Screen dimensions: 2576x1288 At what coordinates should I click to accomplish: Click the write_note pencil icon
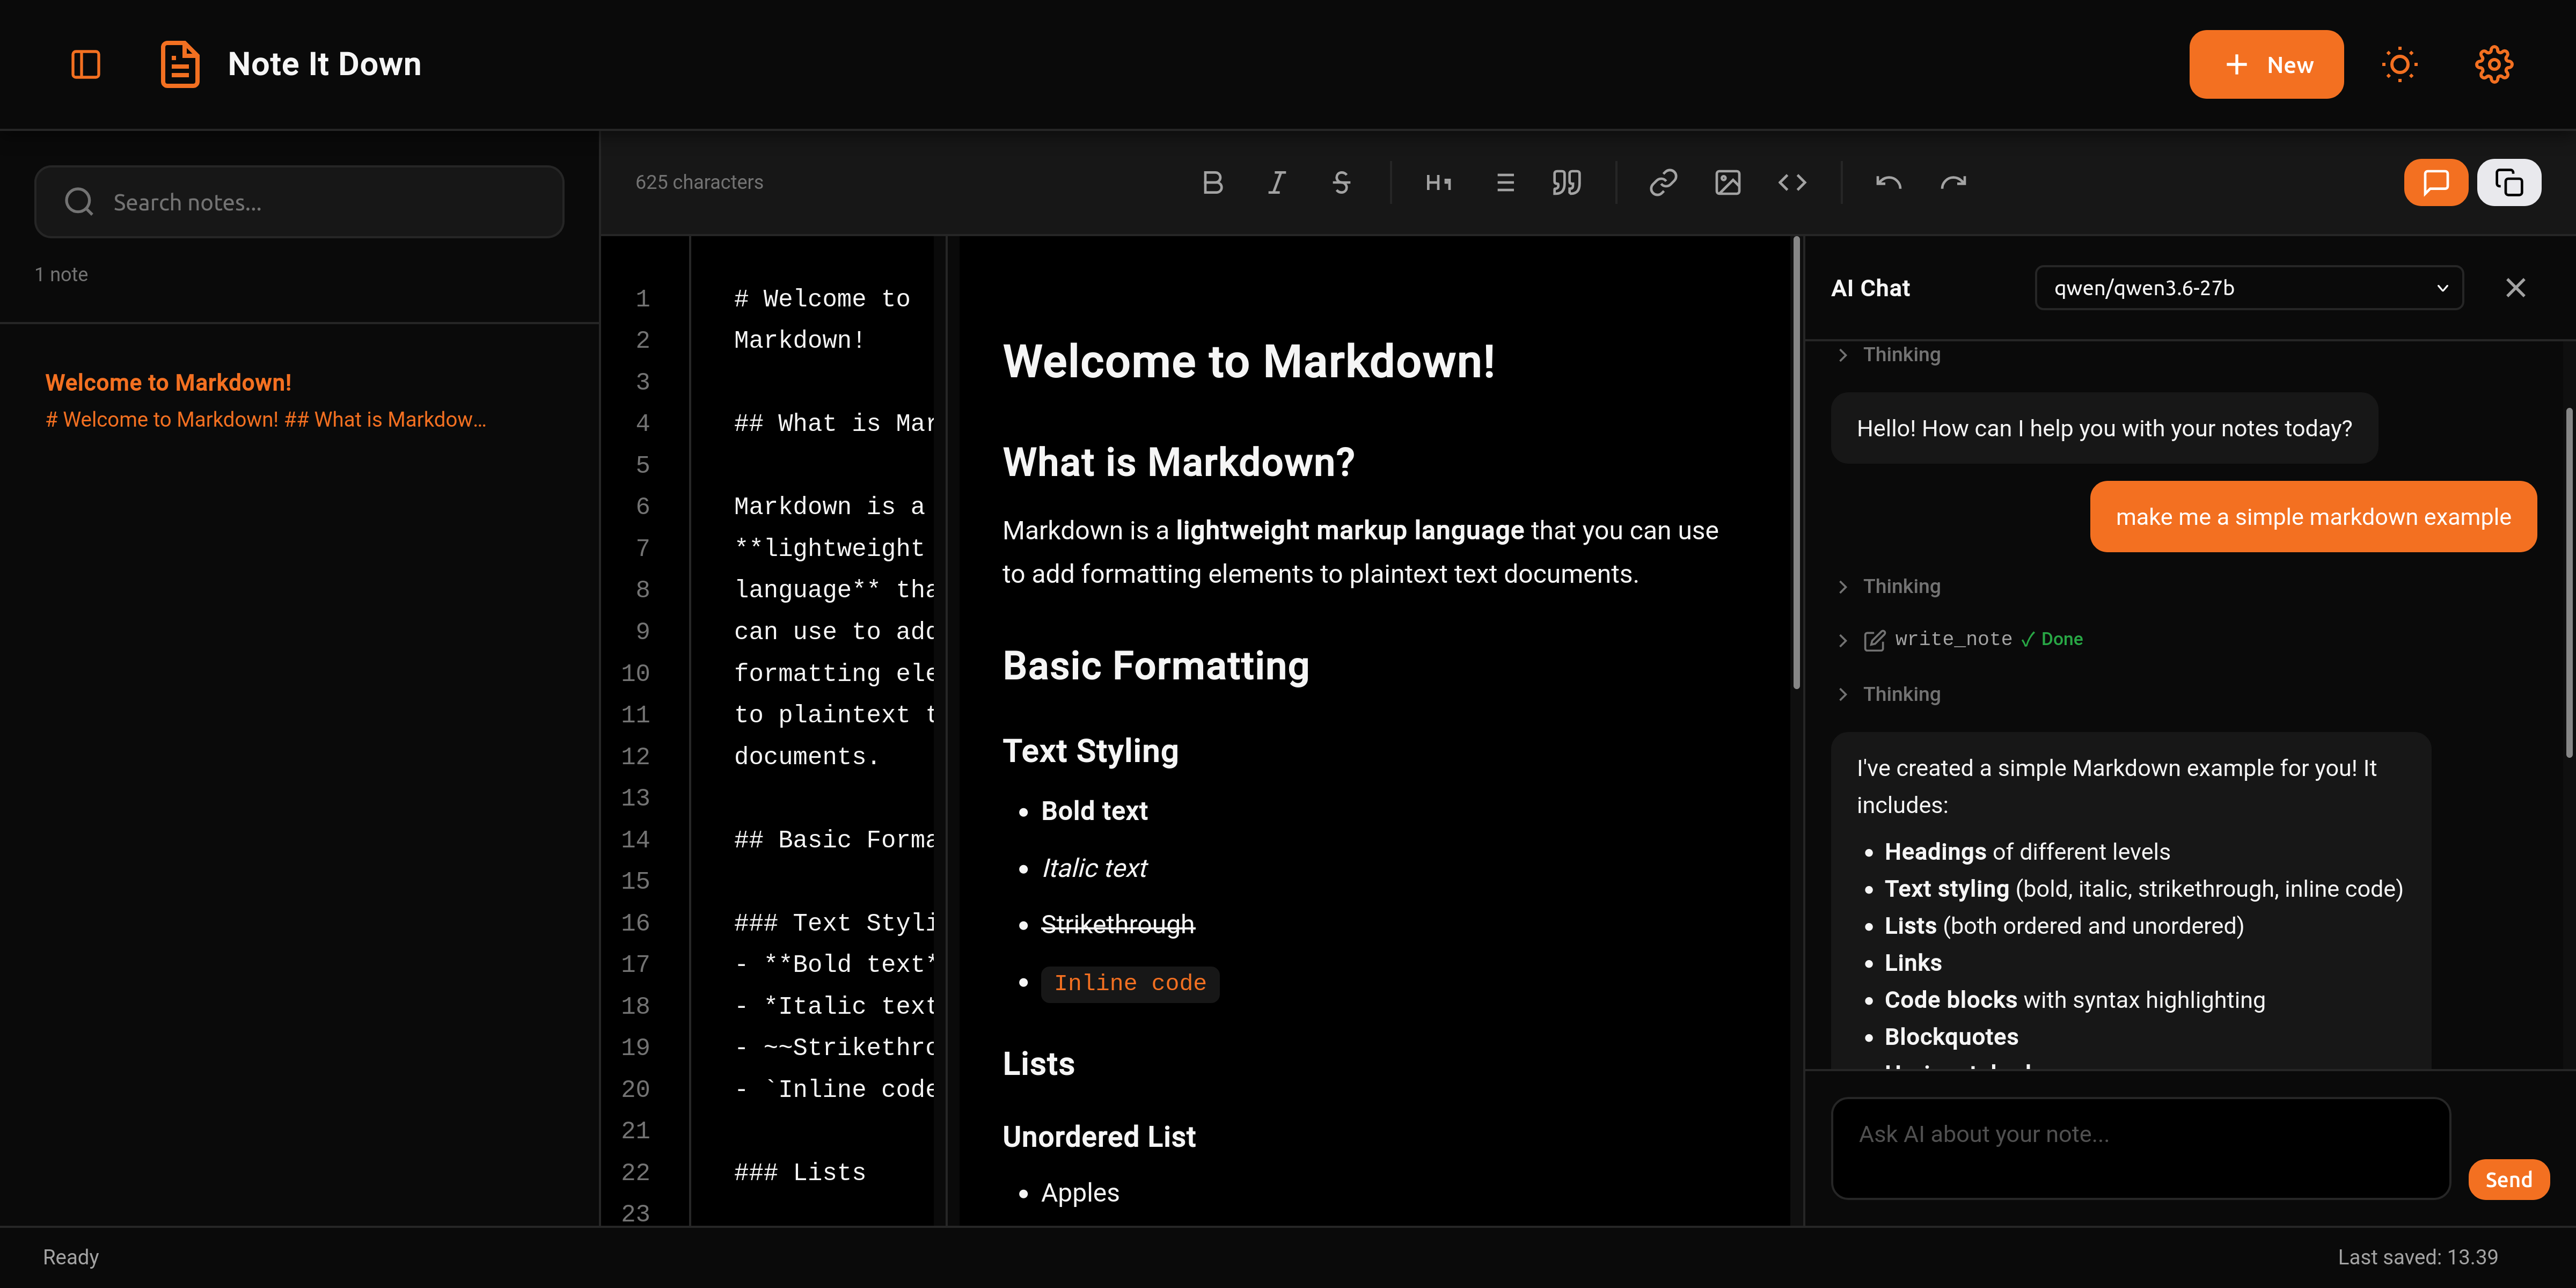pyautogui.click(x=1874, y=640)
